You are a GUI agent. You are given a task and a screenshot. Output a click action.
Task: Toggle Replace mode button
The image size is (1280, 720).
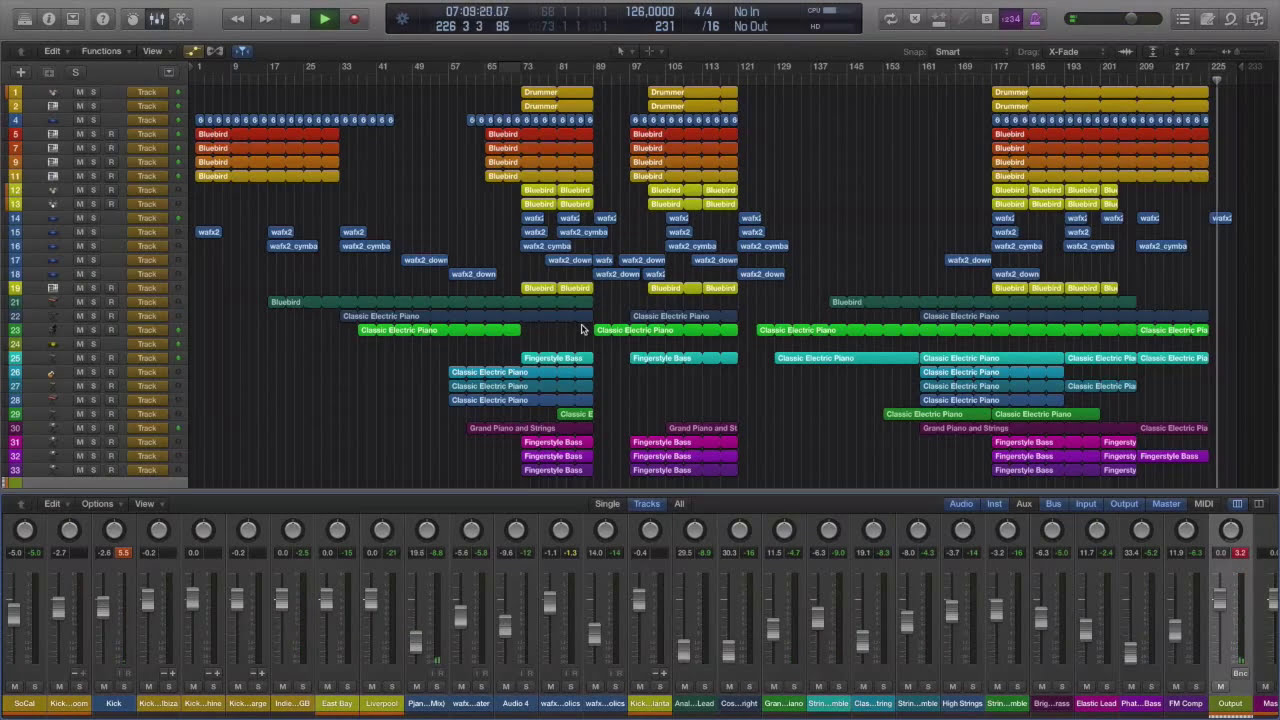914,18
